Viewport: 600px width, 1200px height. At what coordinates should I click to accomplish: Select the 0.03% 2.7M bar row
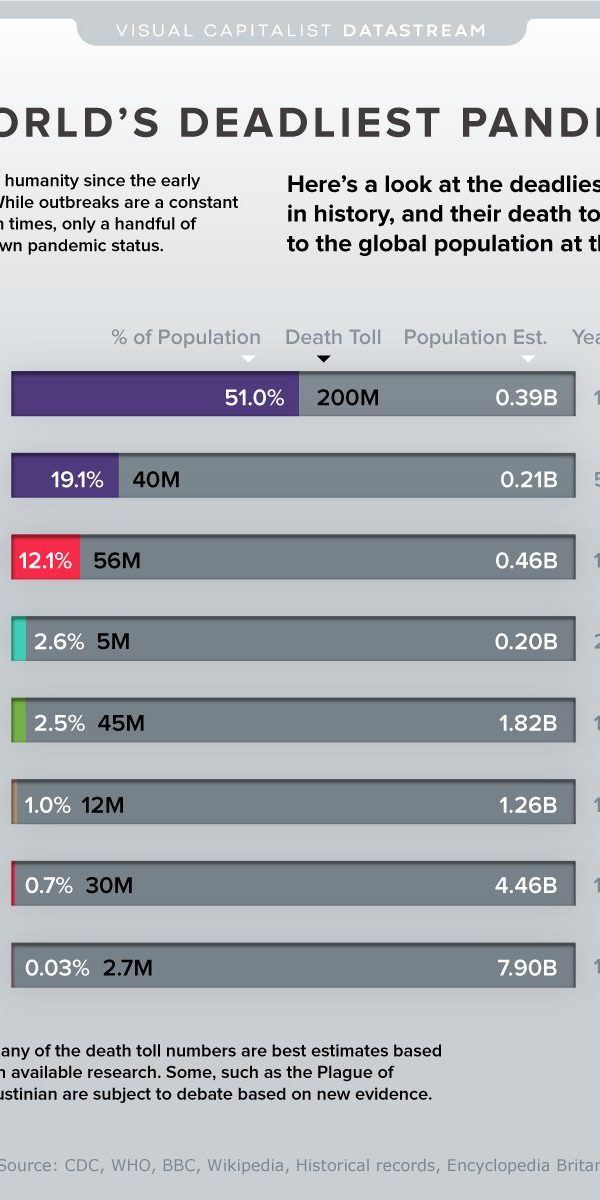coord(290,966)
